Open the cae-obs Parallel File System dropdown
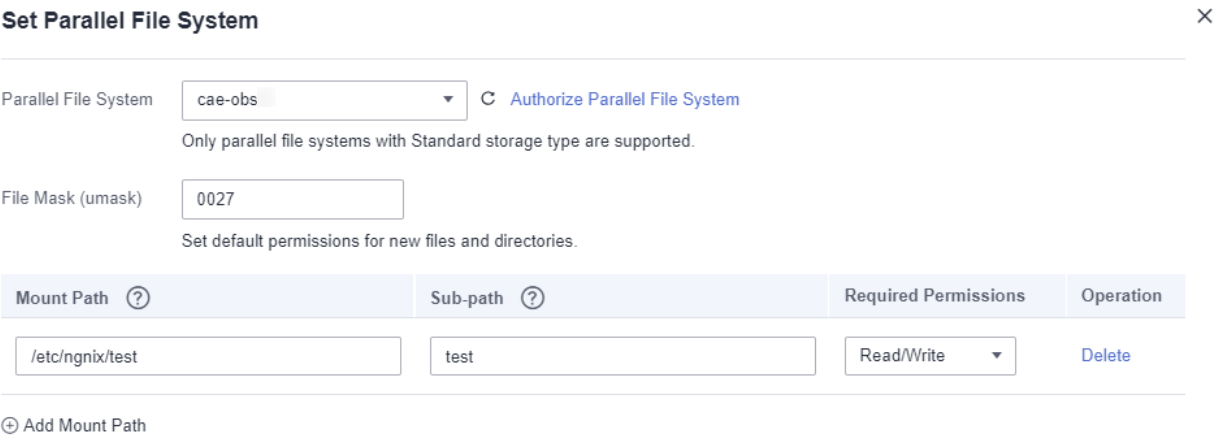Image resolution: width=1214 pixels, height=437 pixels. [x=310, y=100]
